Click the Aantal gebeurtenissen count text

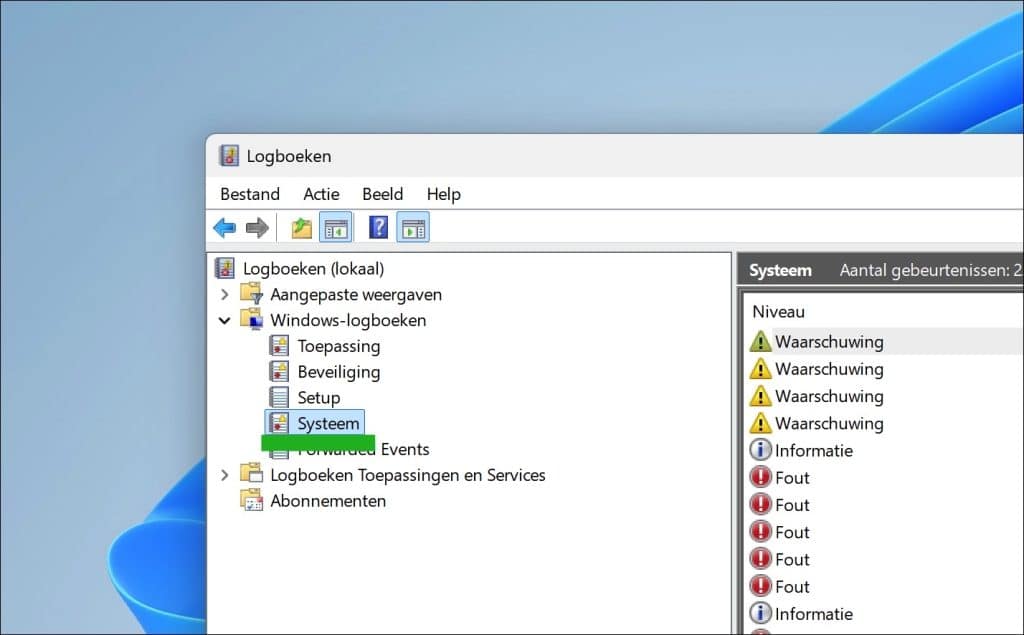931,270
